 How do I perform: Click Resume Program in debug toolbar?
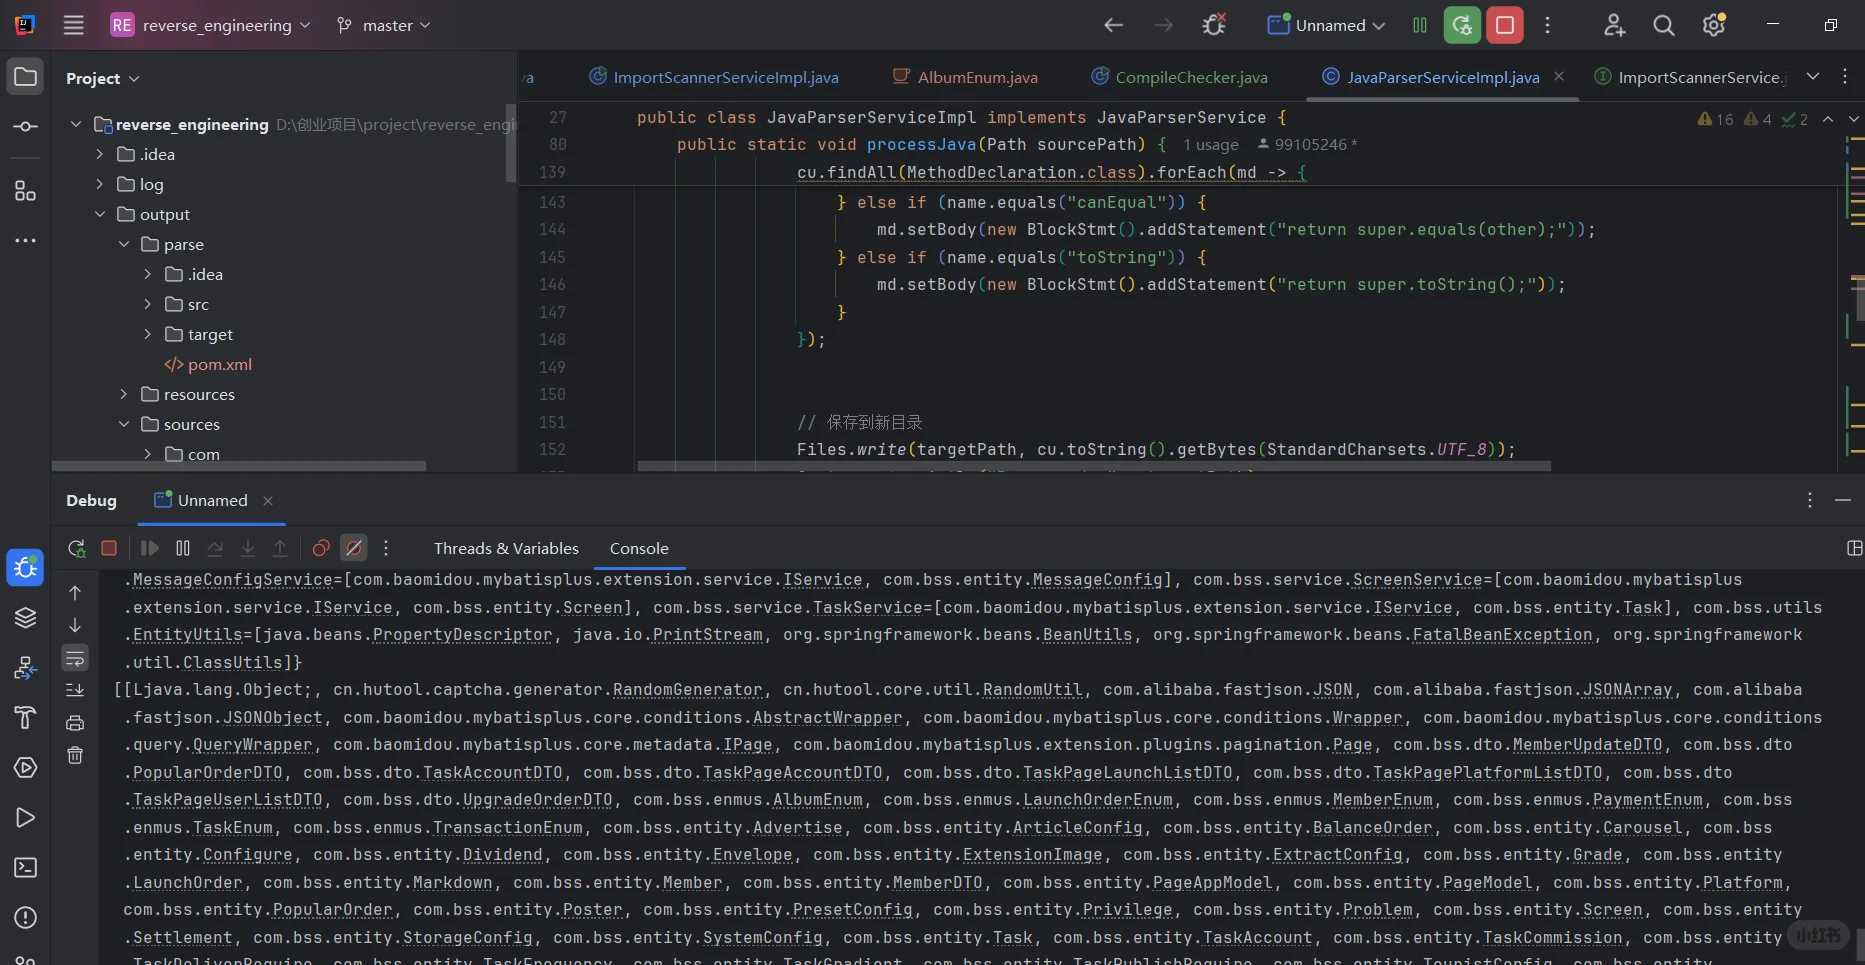click(x=149, y=548)
